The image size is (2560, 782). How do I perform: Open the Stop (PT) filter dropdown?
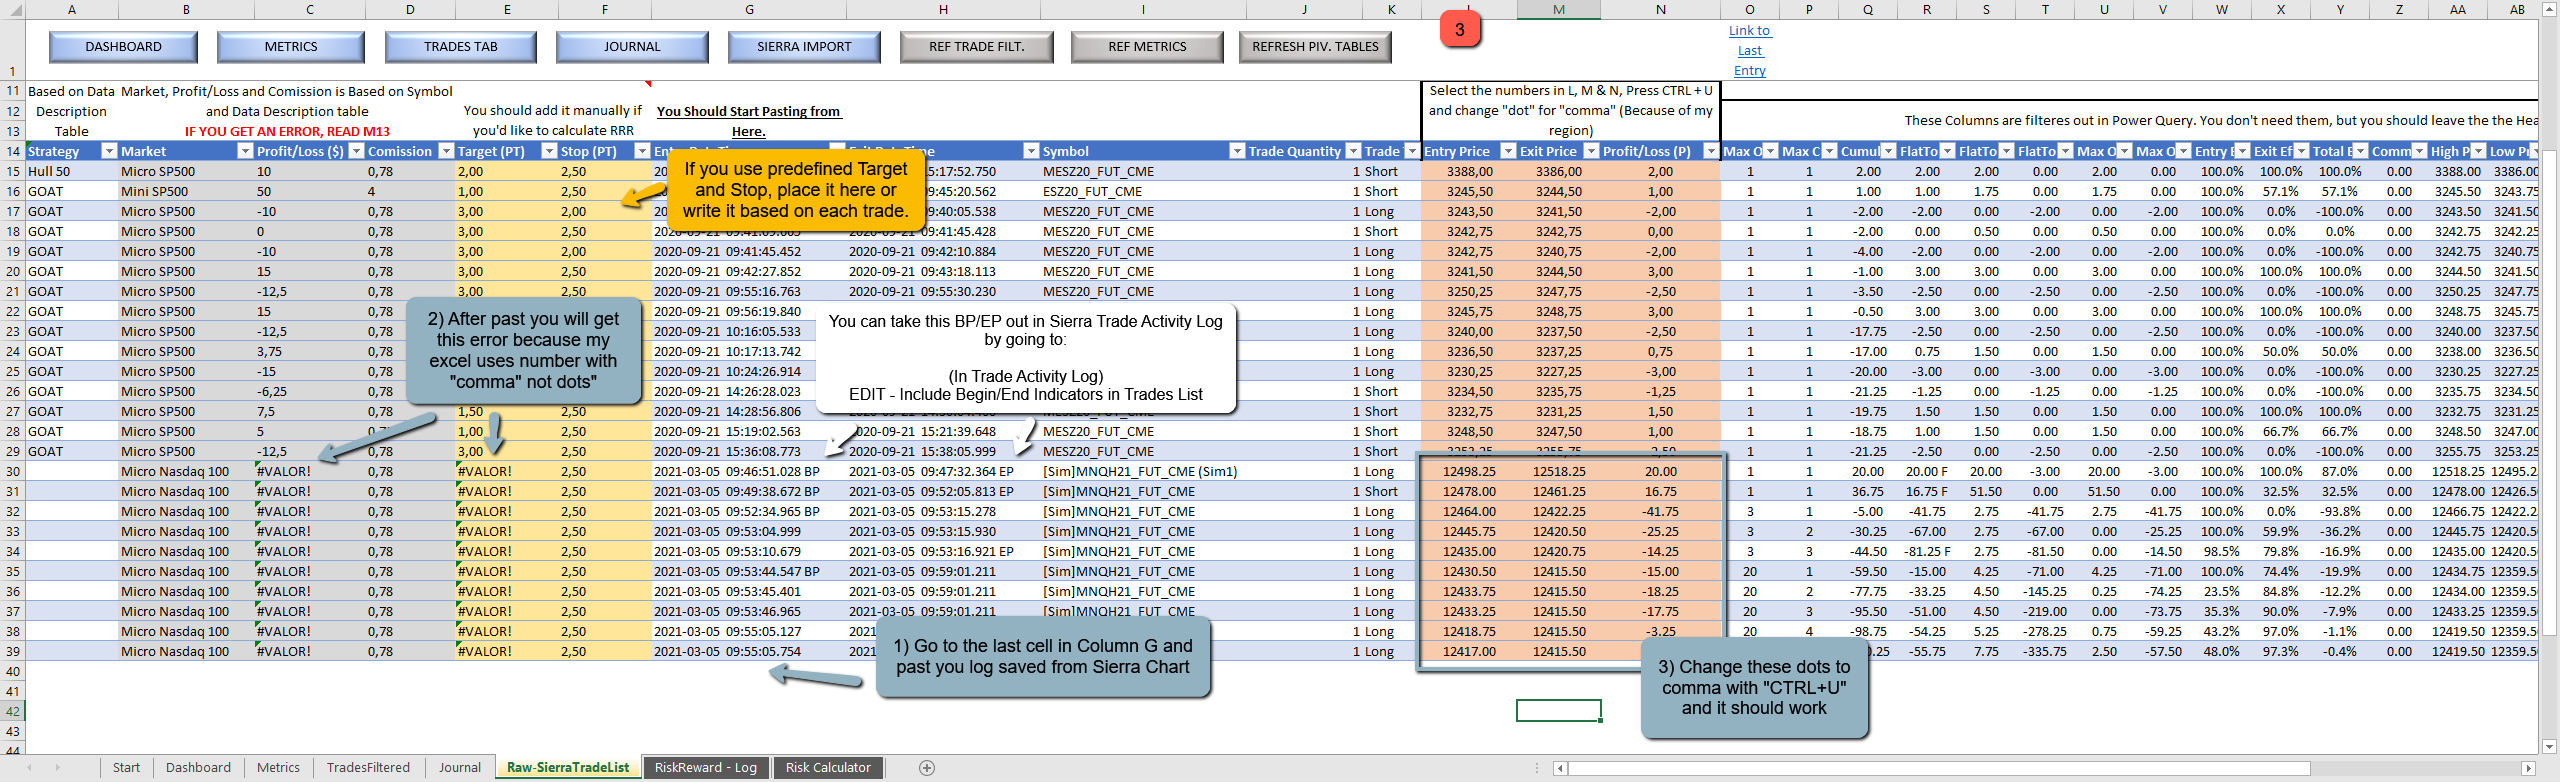(x=642, y=151)
